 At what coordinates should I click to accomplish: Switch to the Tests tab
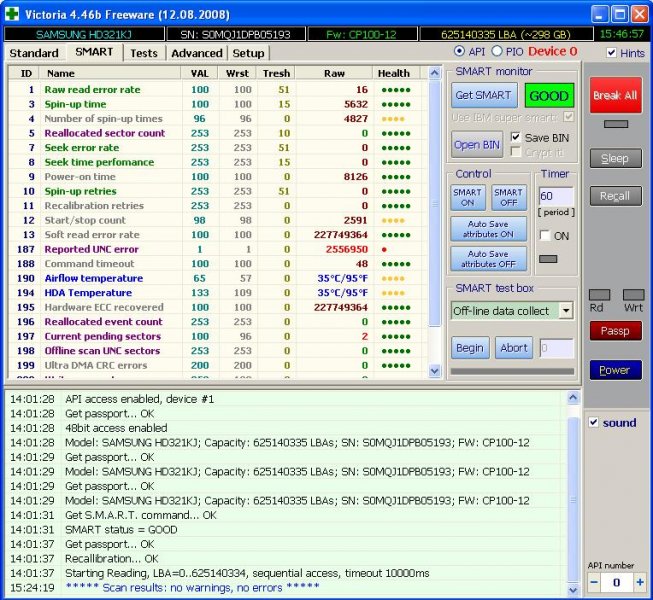pyautogui.click(x=144, y=52)
